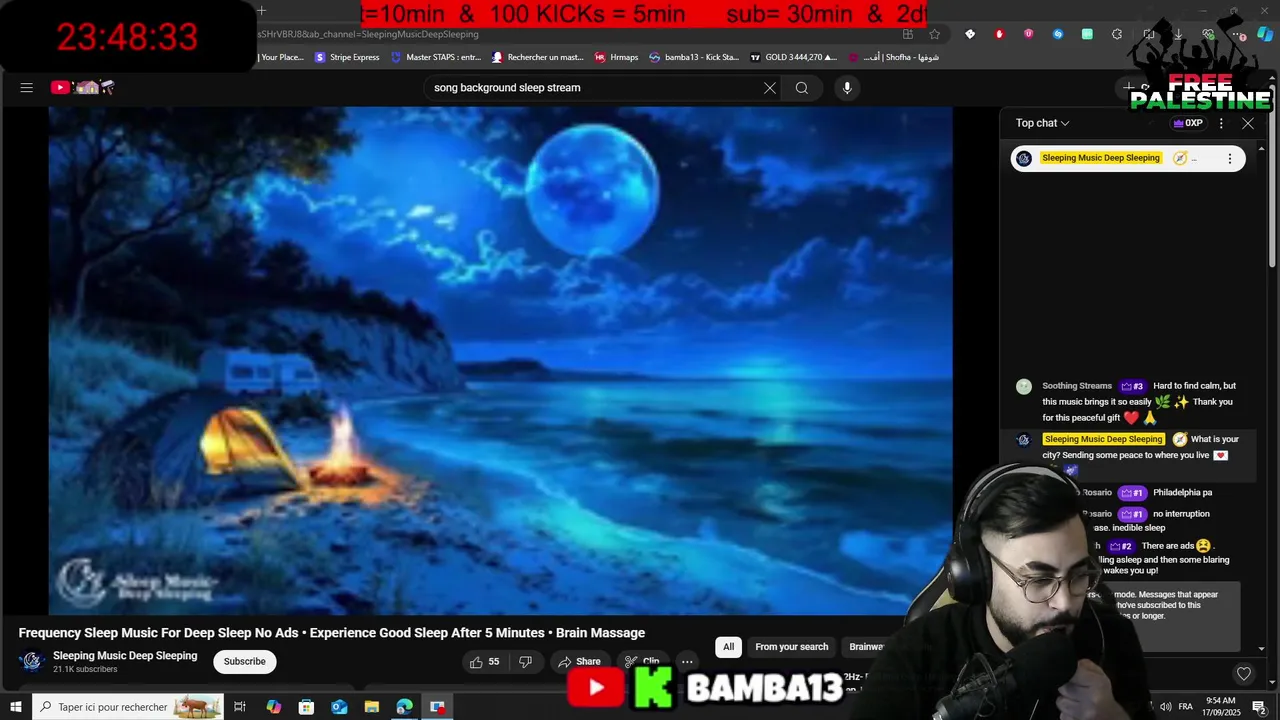1280x720 pixels.
Task: Click Soothing Streams chat author name
Action: coord(1077,386)
